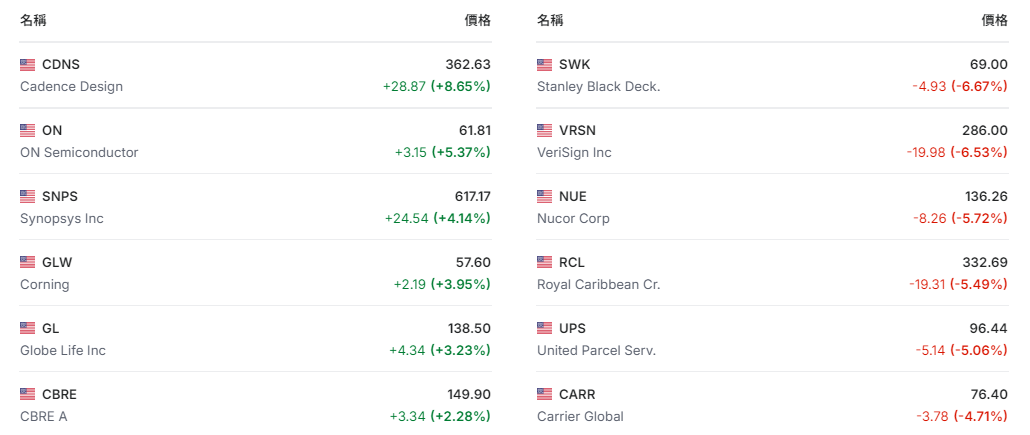Click the US flag icon beside SWK
Image resolution: width=1030 pixels, height=435 pixels.
(544, 65)
